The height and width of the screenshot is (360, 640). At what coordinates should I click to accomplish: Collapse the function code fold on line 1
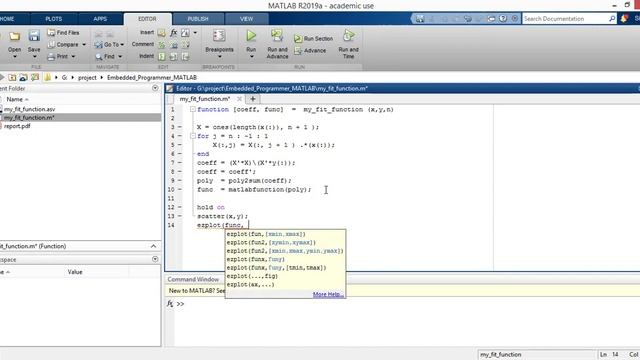[193, 109]
